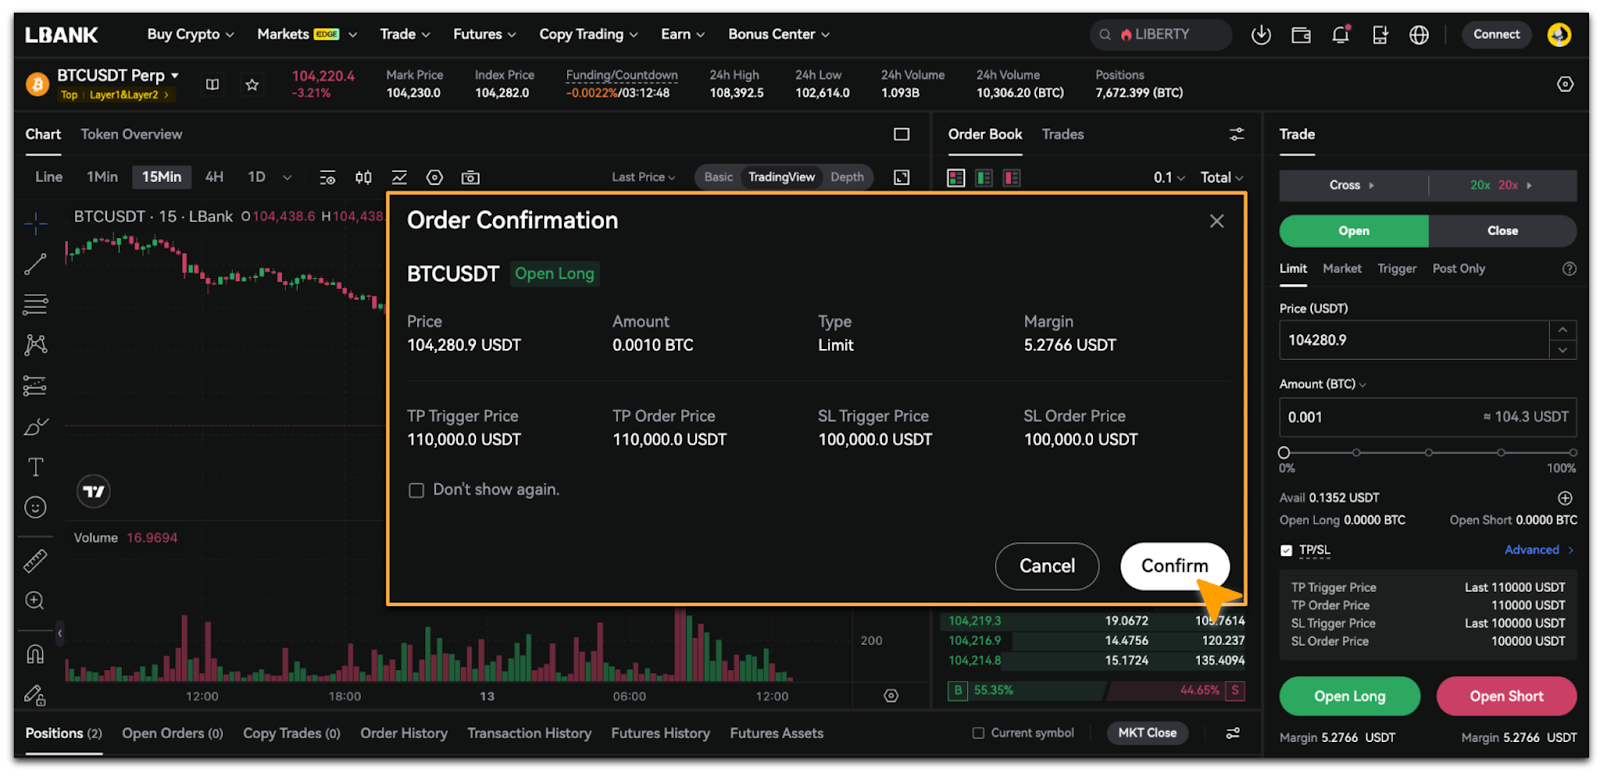Open the order book Total dropdown
1600x777 pixels.
1221,178
